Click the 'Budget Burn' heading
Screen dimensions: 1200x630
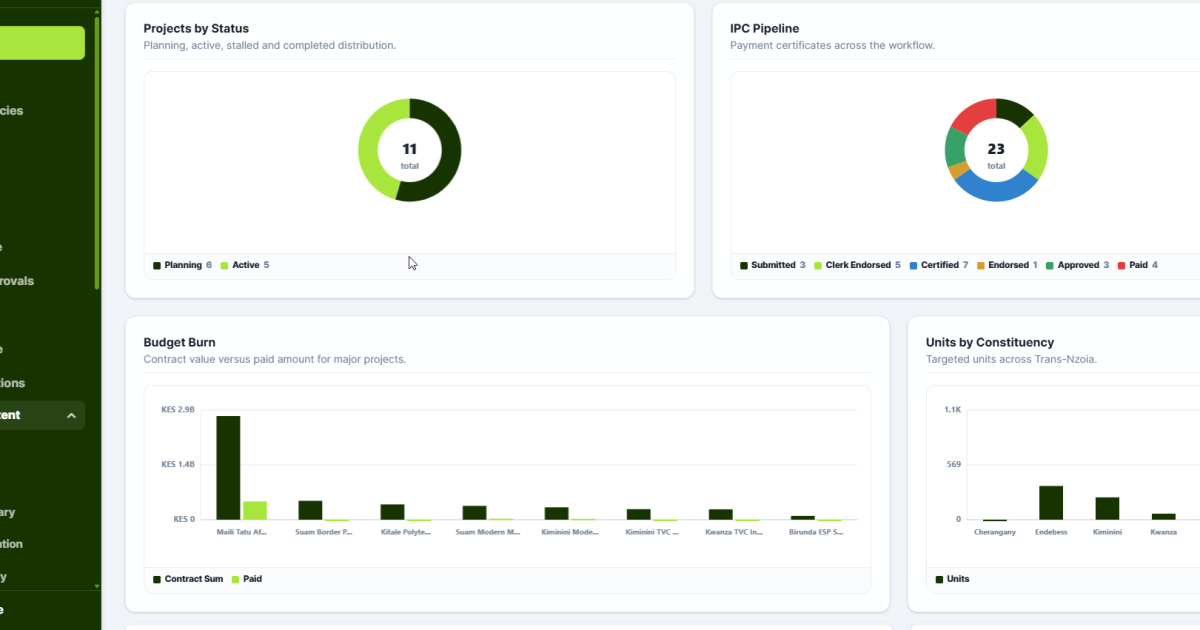180,342
